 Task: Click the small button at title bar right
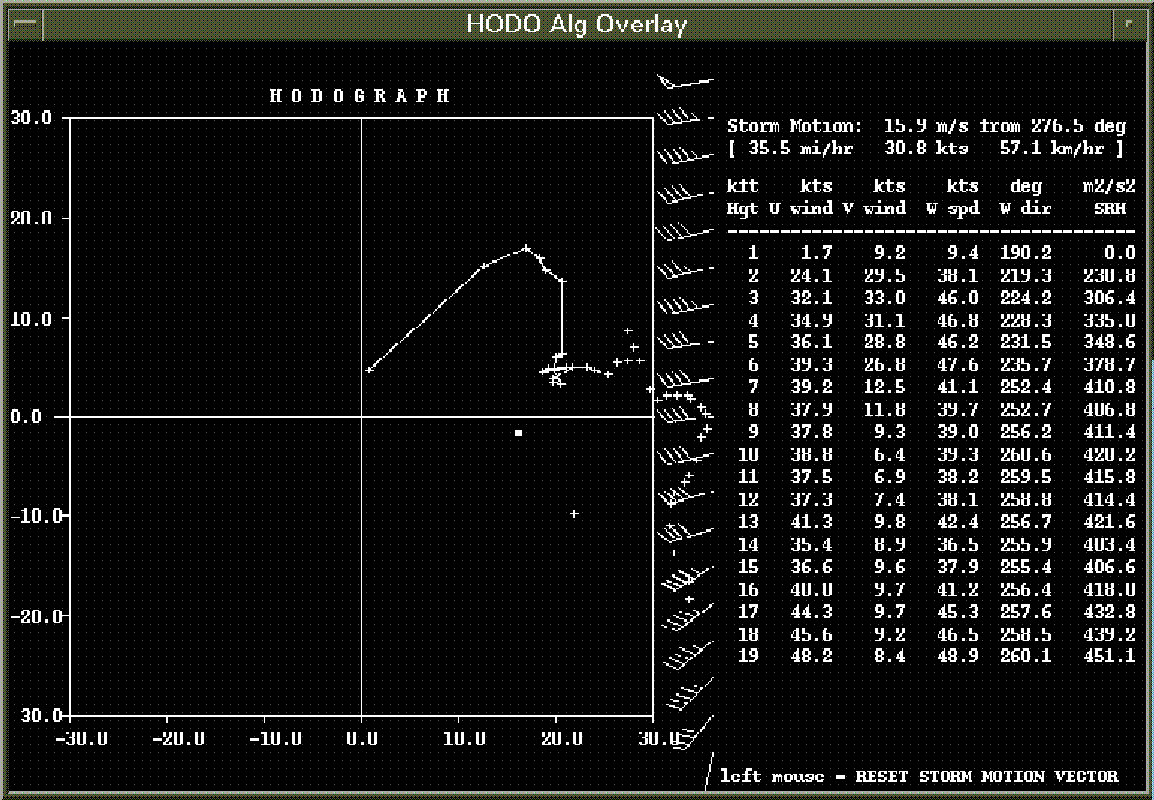click(1128, 24)
